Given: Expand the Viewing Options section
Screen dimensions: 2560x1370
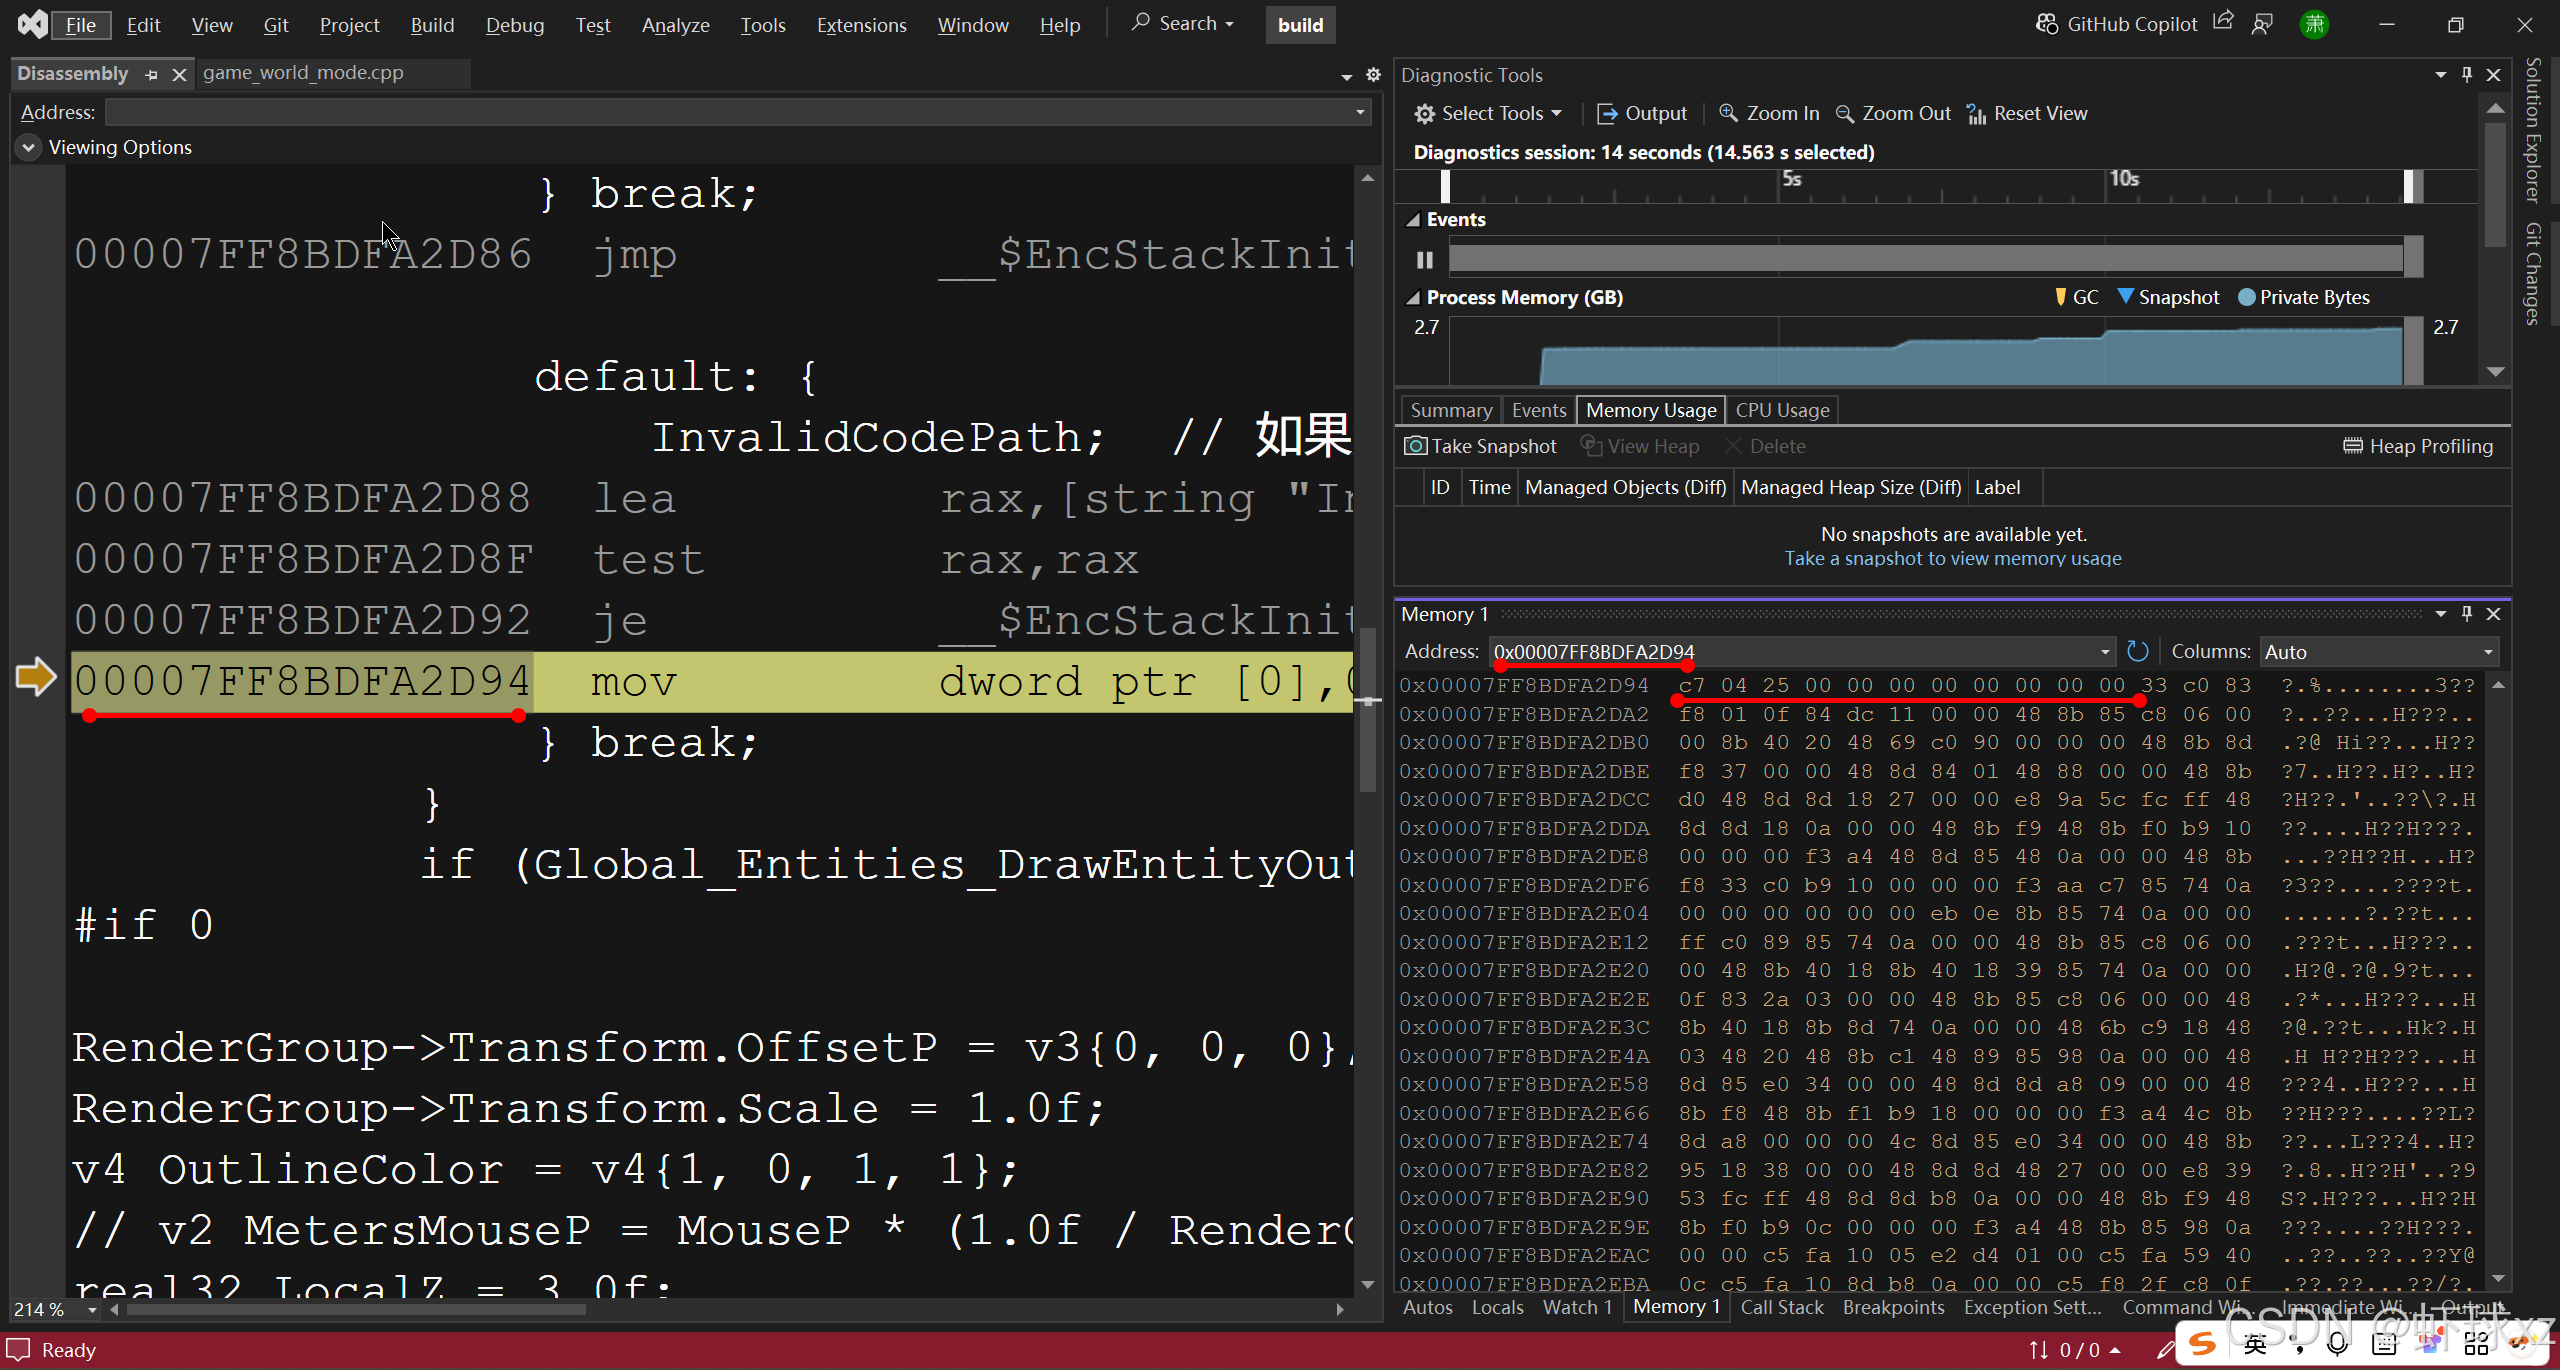Looking at the screenshot, I should 28,147.
